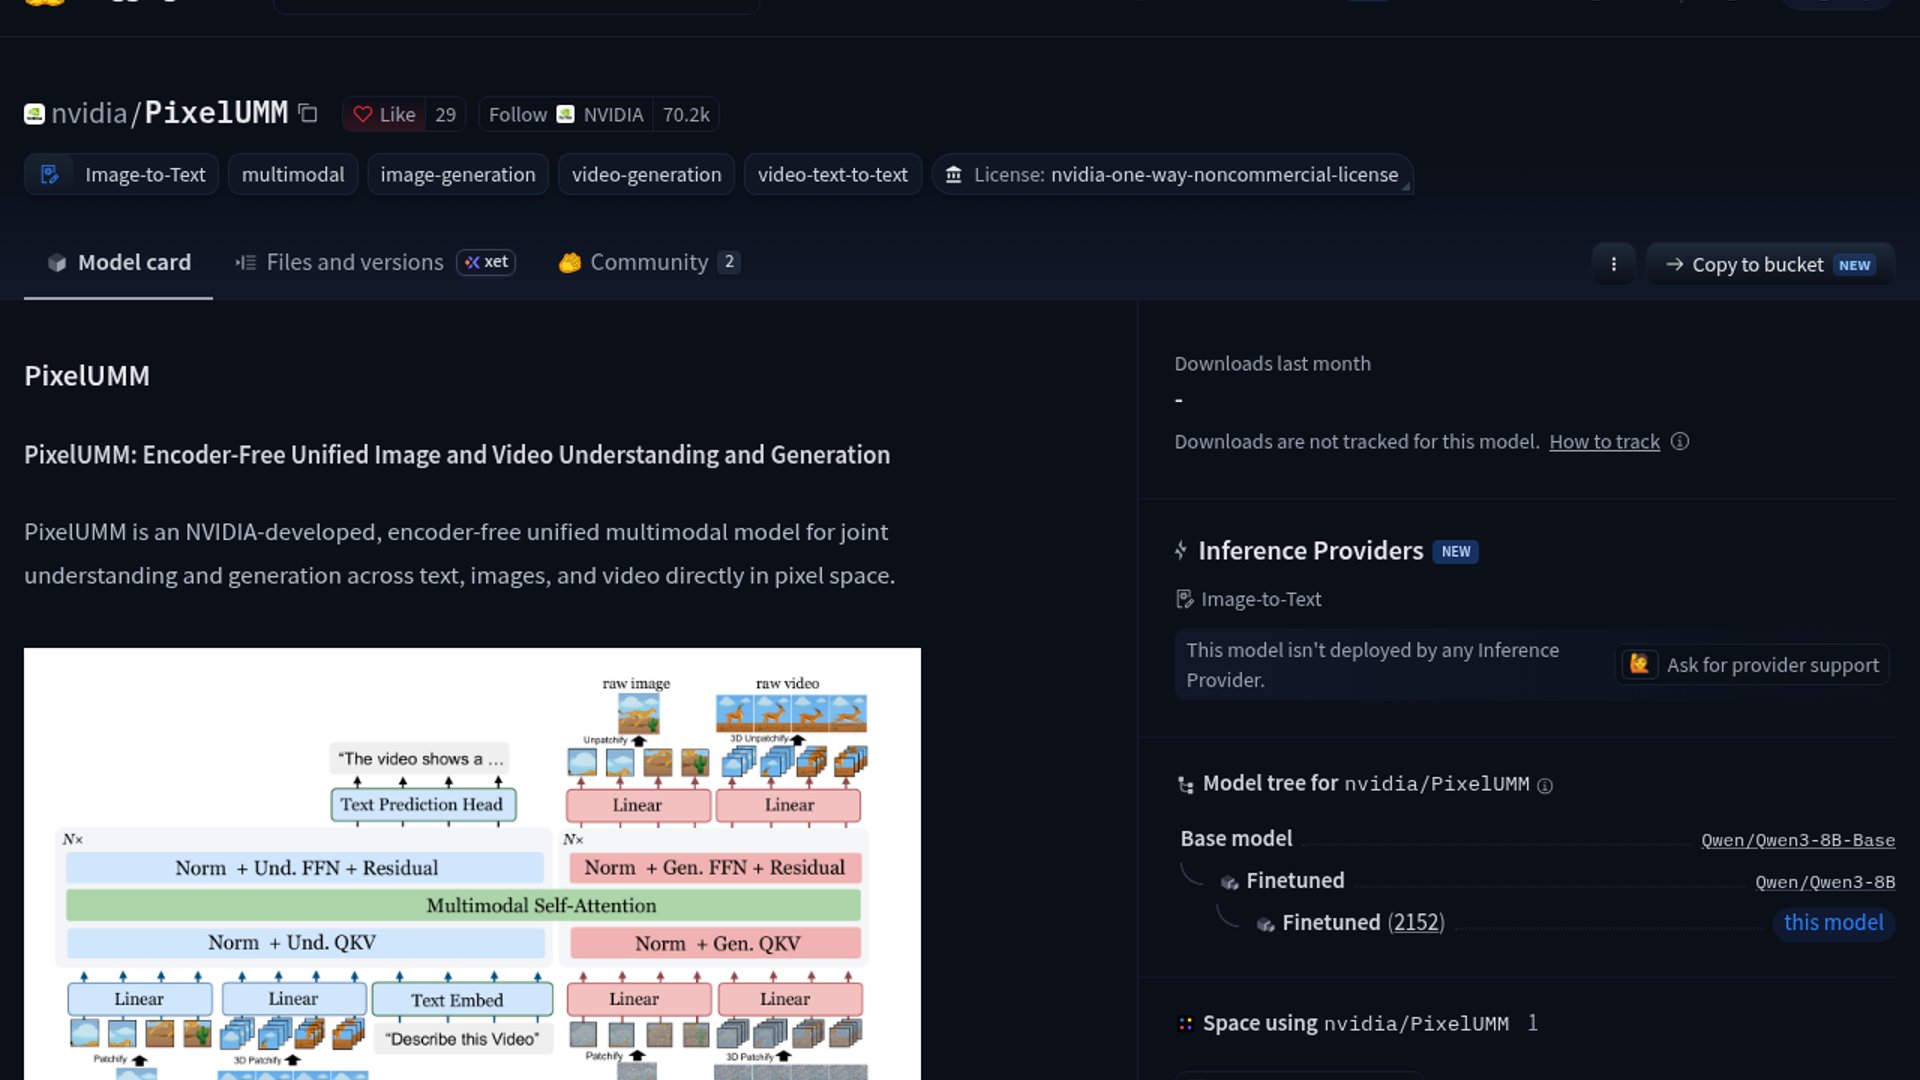Like the PixelUMM model
This screenshot has height=1080, width=1920.
(384, 115)
